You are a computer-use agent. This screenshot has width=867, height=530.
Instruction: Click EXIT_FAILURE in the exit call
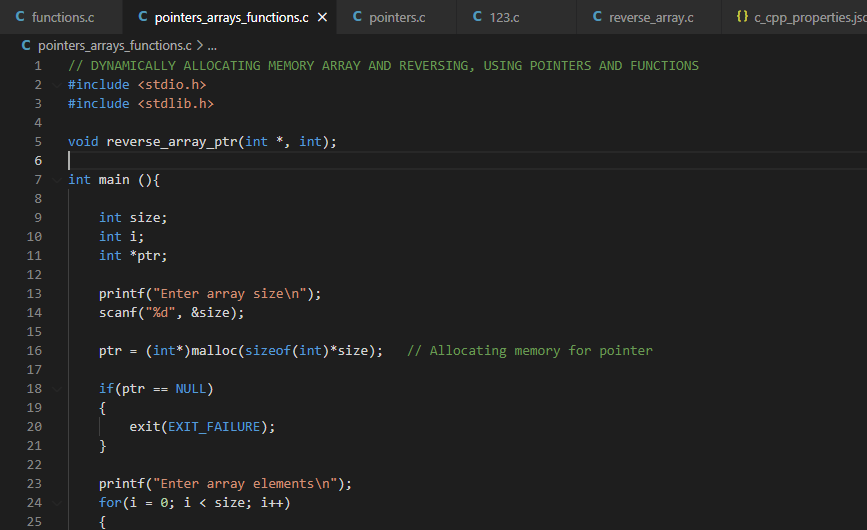pyautogui.click(x=214, y=427)
